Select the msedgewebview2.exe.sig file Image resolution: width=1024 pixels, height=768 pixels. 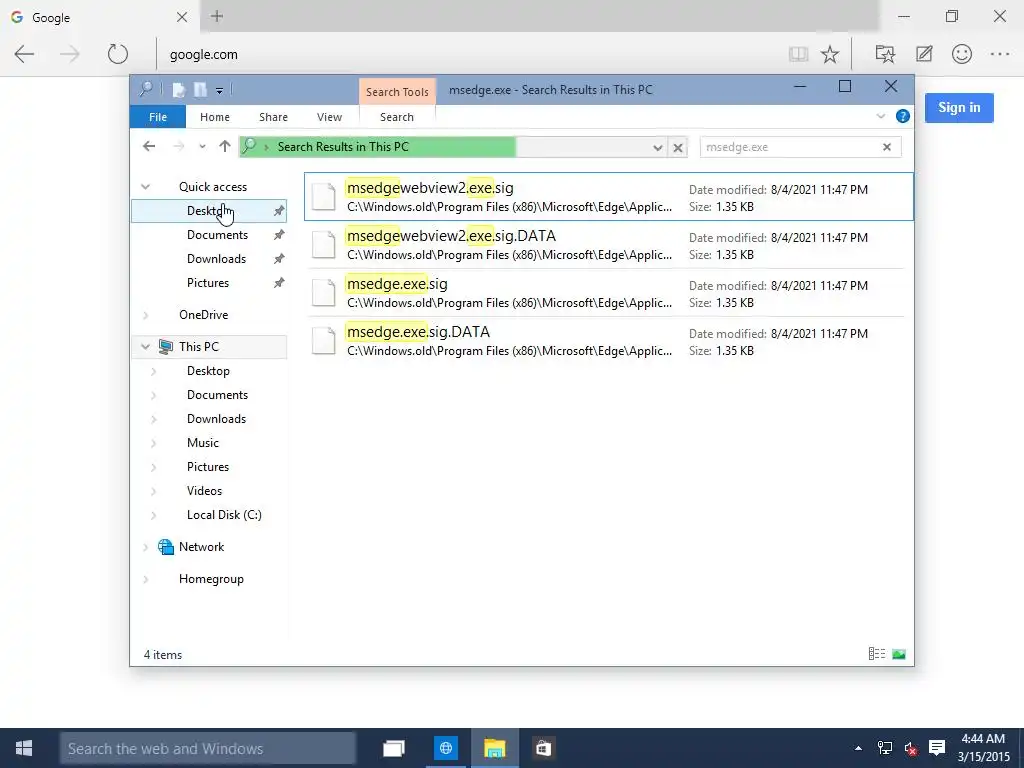coord(609,197)
